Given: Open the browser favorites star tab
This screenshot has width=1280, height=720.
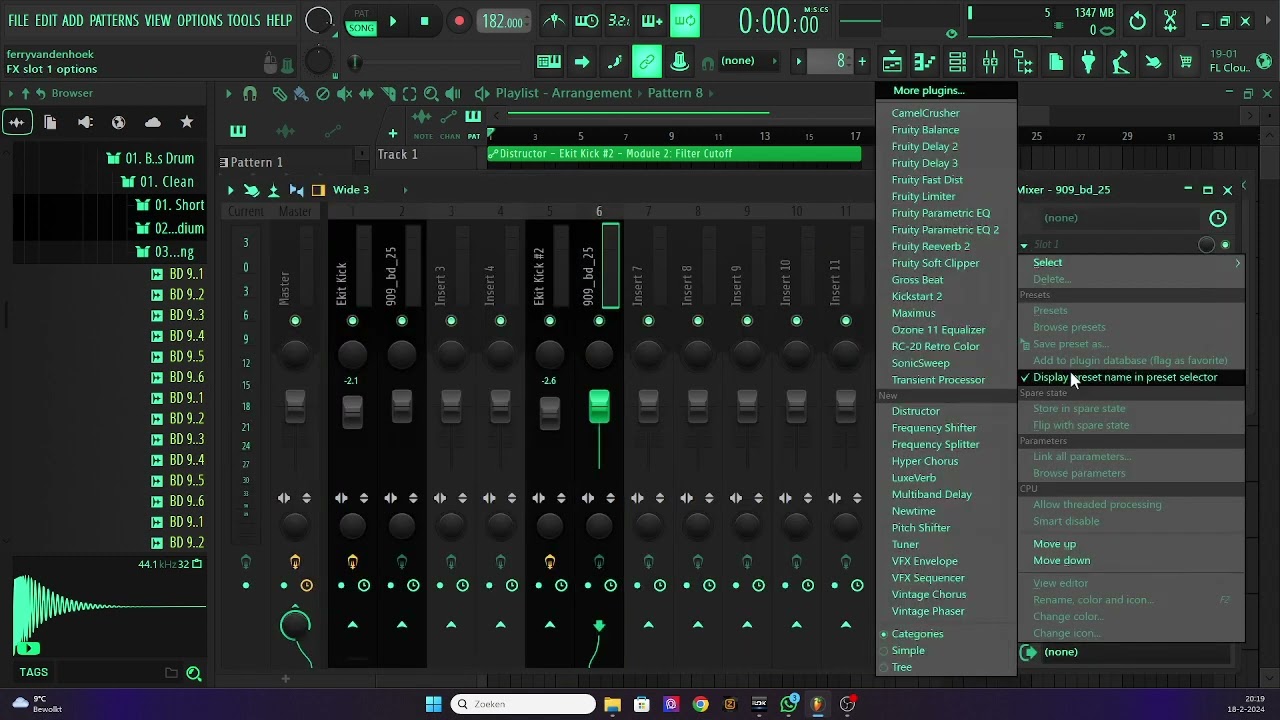Looking at the screenshot, I should tap(186, 122).
